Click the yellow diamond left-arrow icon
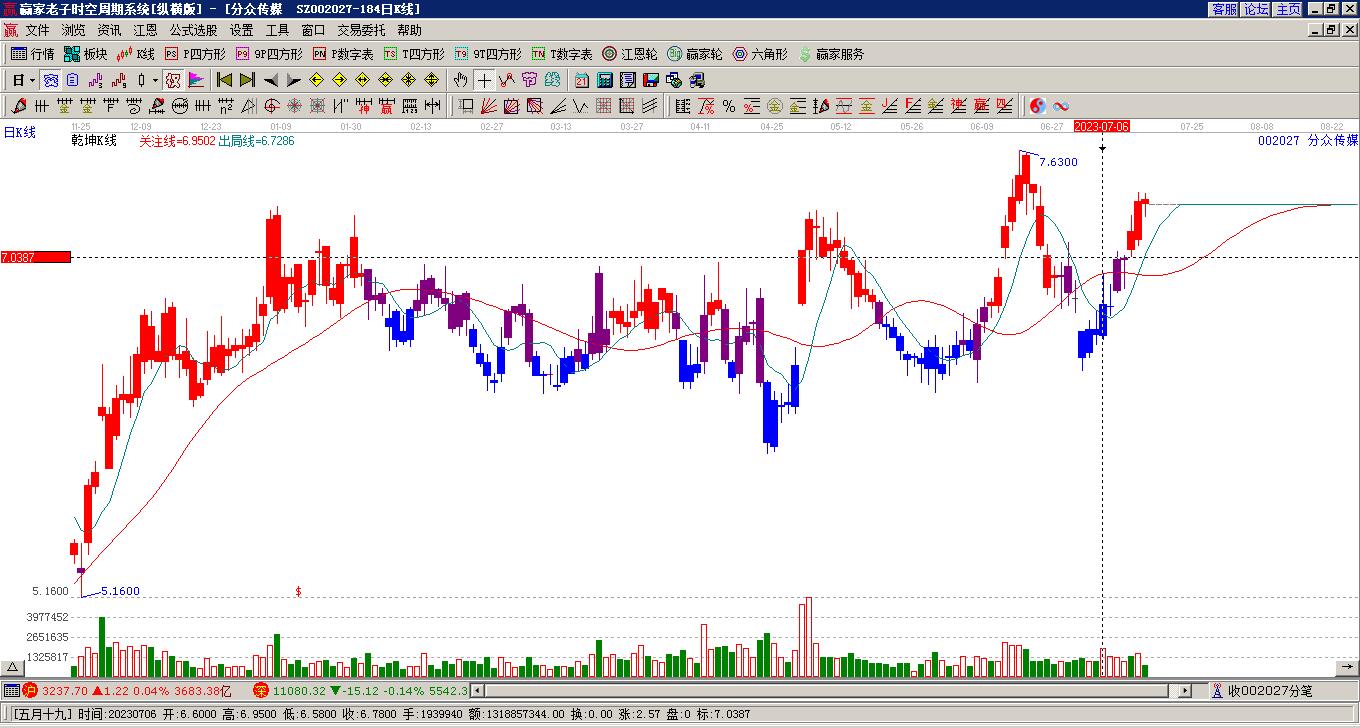 (317, 80)
